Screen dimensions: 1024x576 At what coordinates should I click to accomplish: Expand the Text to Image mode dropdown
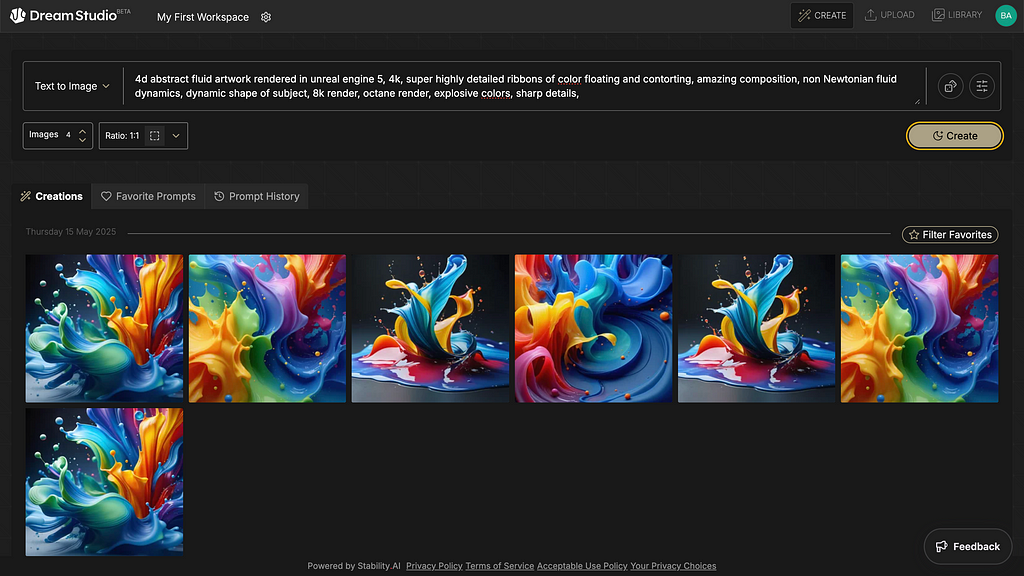pyautogui.click(x=72, y=86)
